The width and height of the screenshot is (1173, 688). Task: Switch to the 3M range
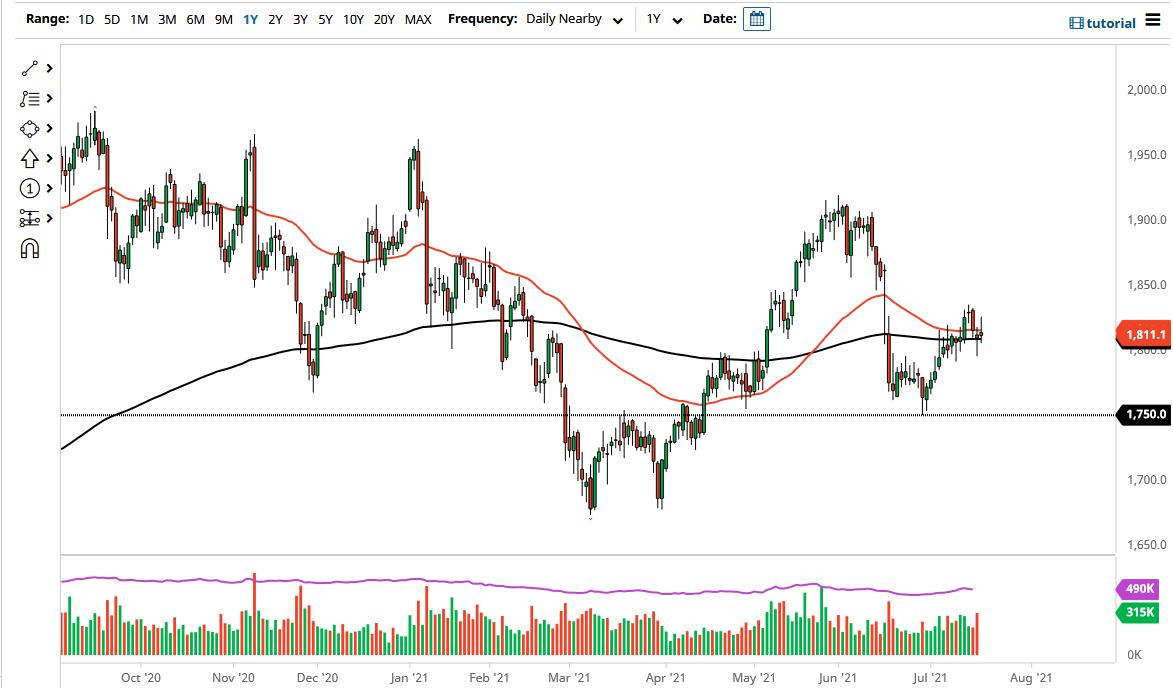[x=167, y=19]
